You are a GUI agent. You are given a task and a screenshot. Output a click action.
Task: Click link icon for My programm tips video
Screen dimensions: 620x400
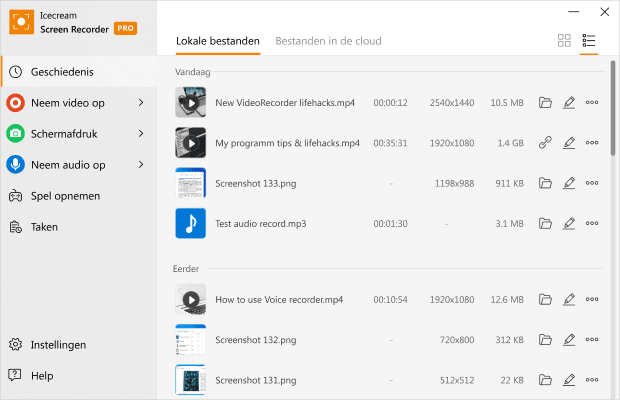point(545,143)
